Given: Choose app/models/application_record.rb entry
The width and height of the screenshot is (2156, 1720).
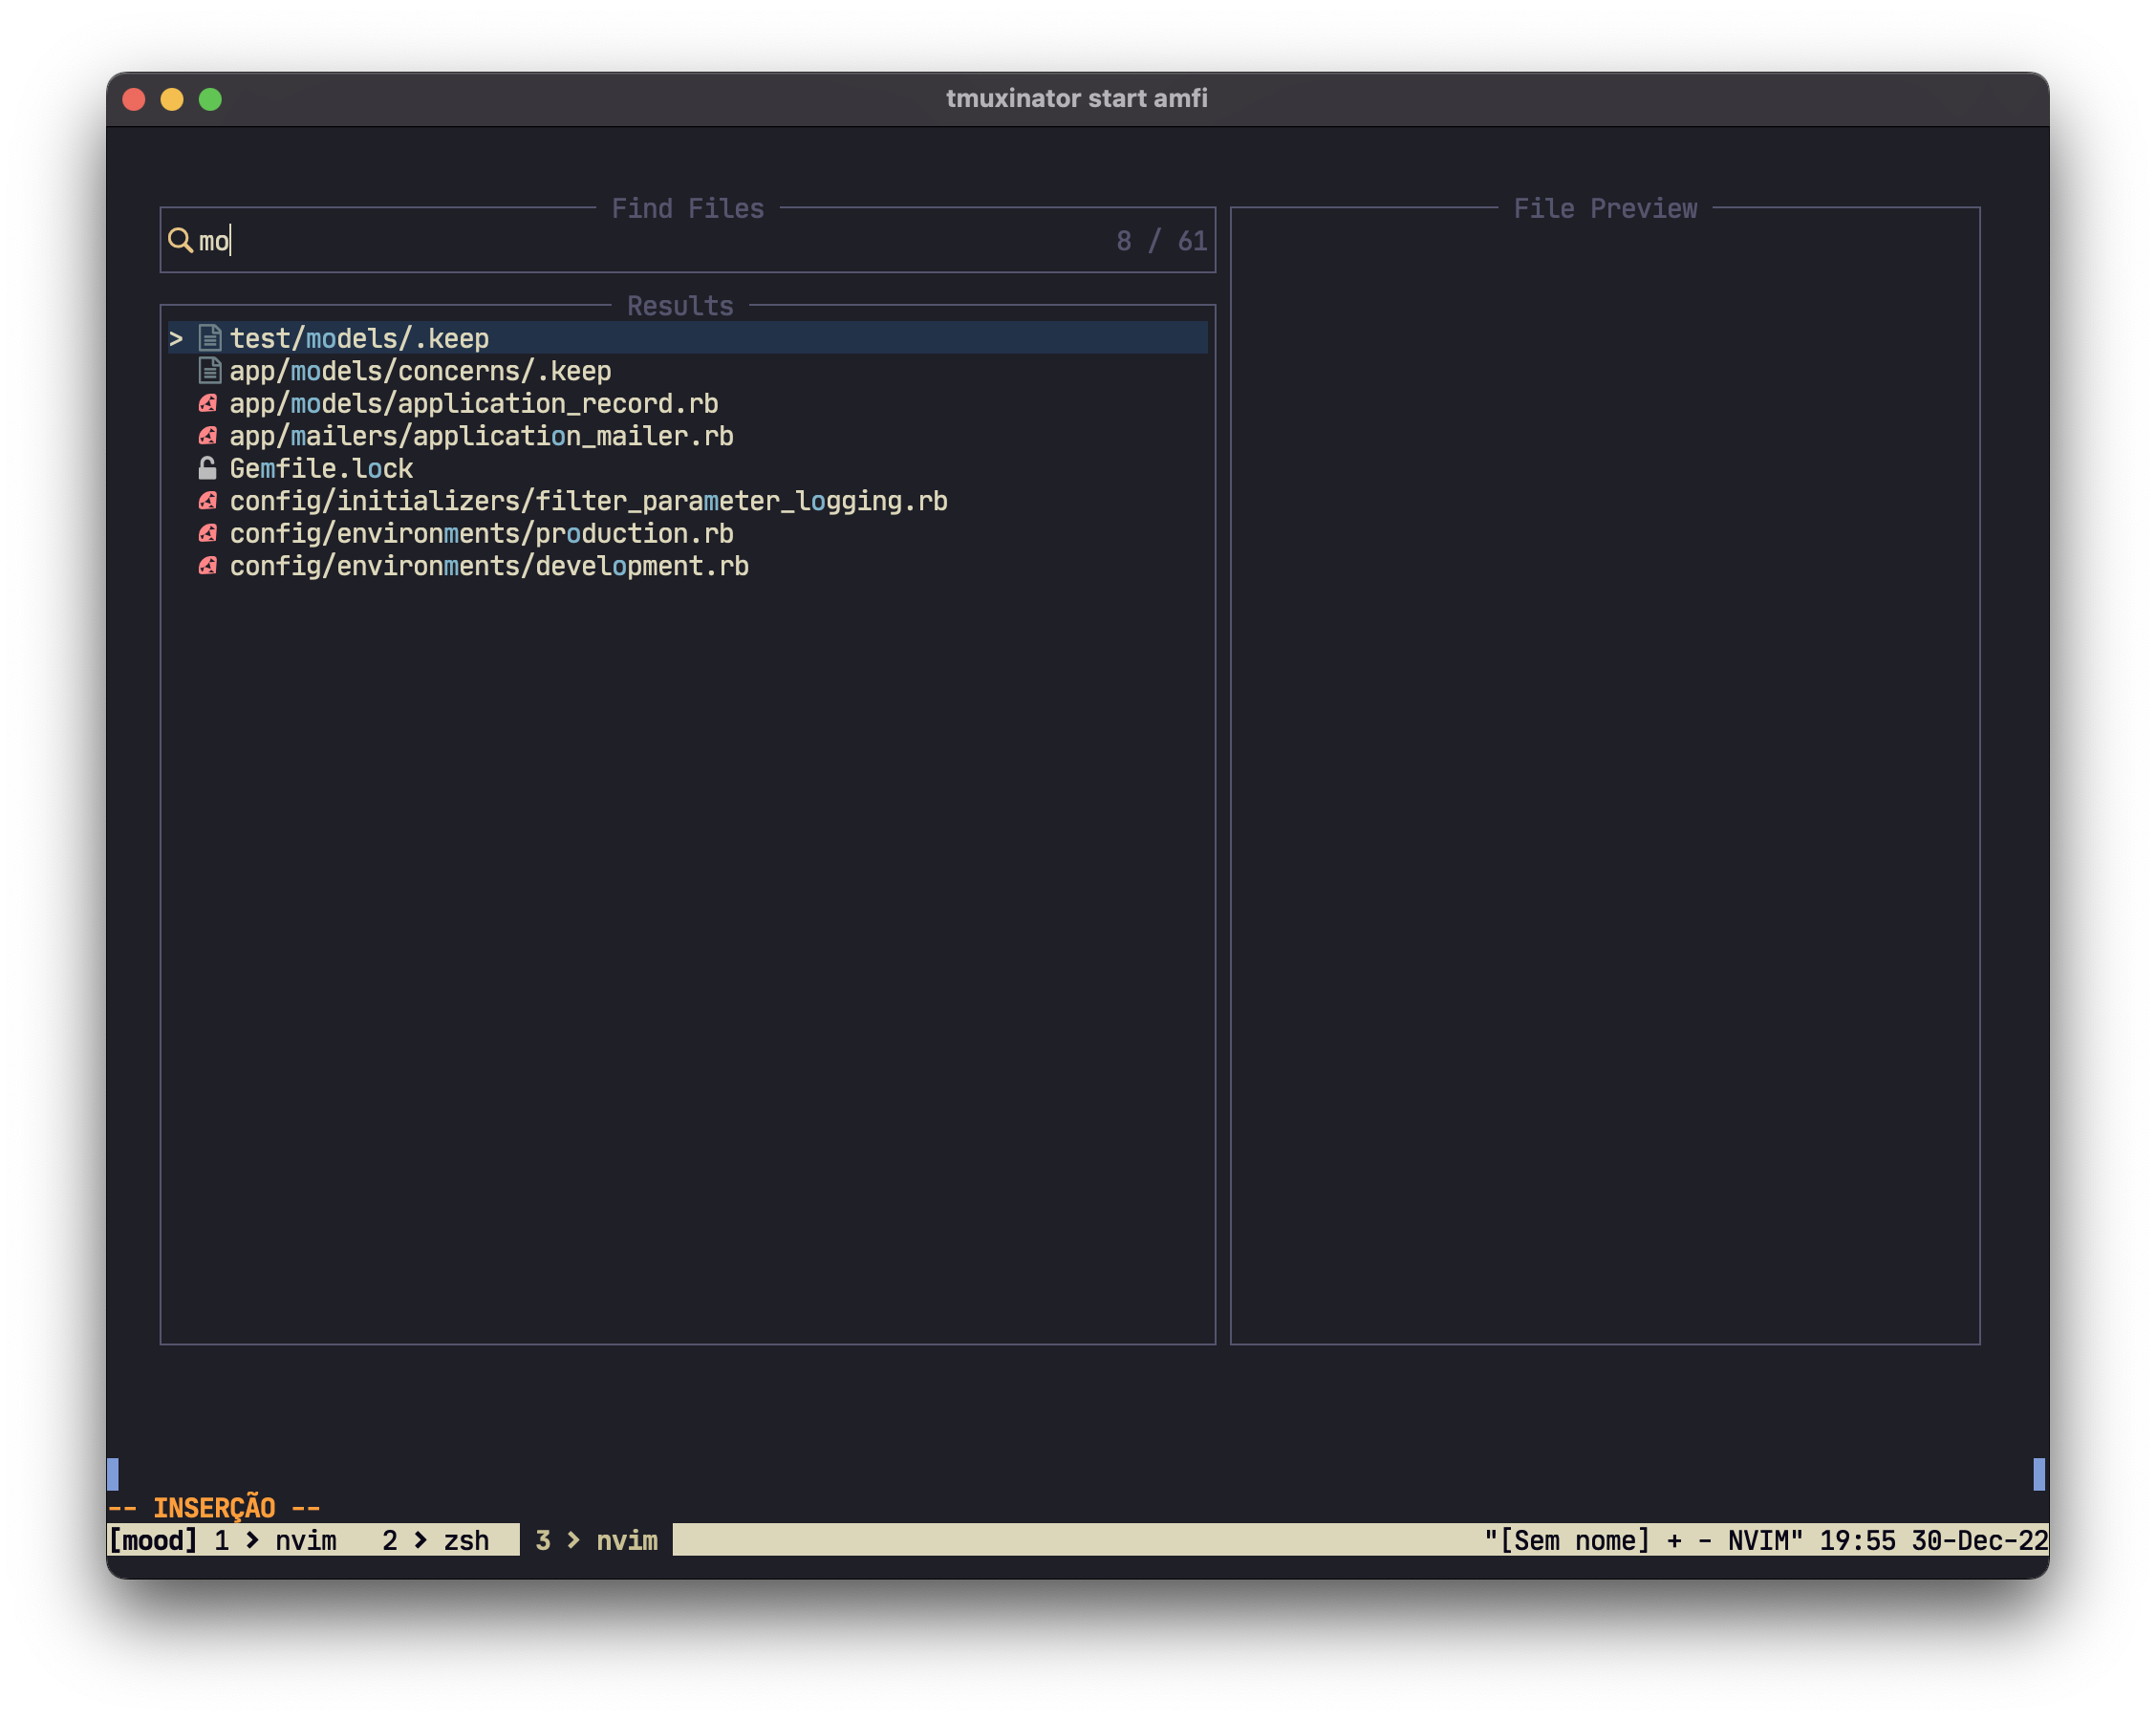Looking at the screenshot, I should [x=473, y=404].
